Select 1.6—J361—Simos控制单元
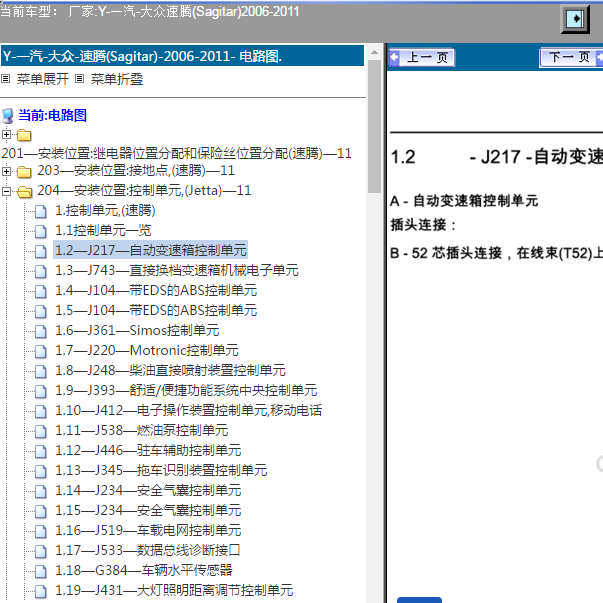This screenshot has width=603, height=603. [137, 330]
